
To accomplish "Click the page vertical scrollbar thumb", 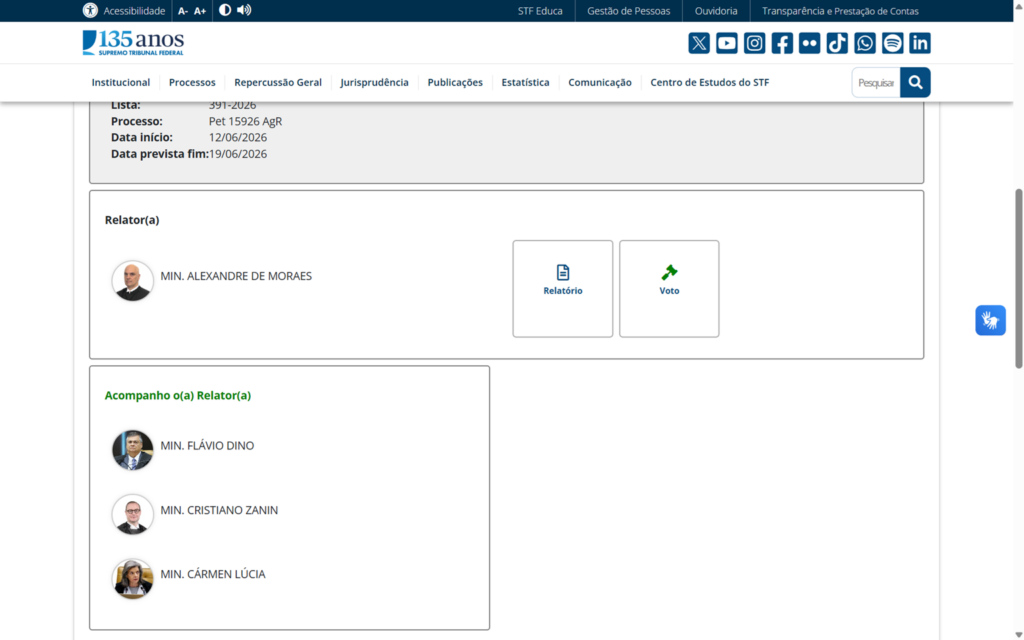I will (1018, 278).
